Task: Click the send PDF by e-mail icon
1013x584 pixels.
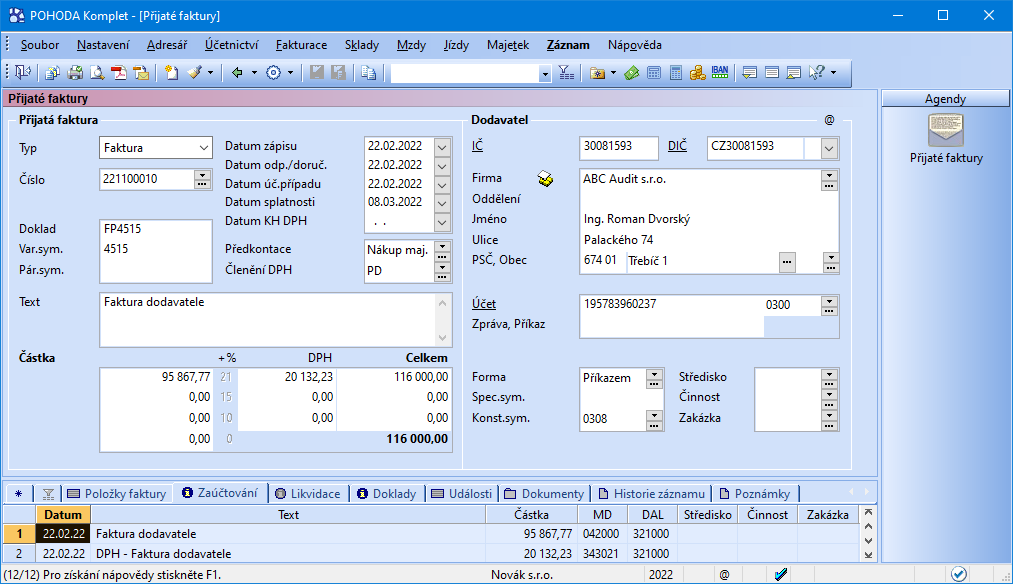Action: click(141, 73)
